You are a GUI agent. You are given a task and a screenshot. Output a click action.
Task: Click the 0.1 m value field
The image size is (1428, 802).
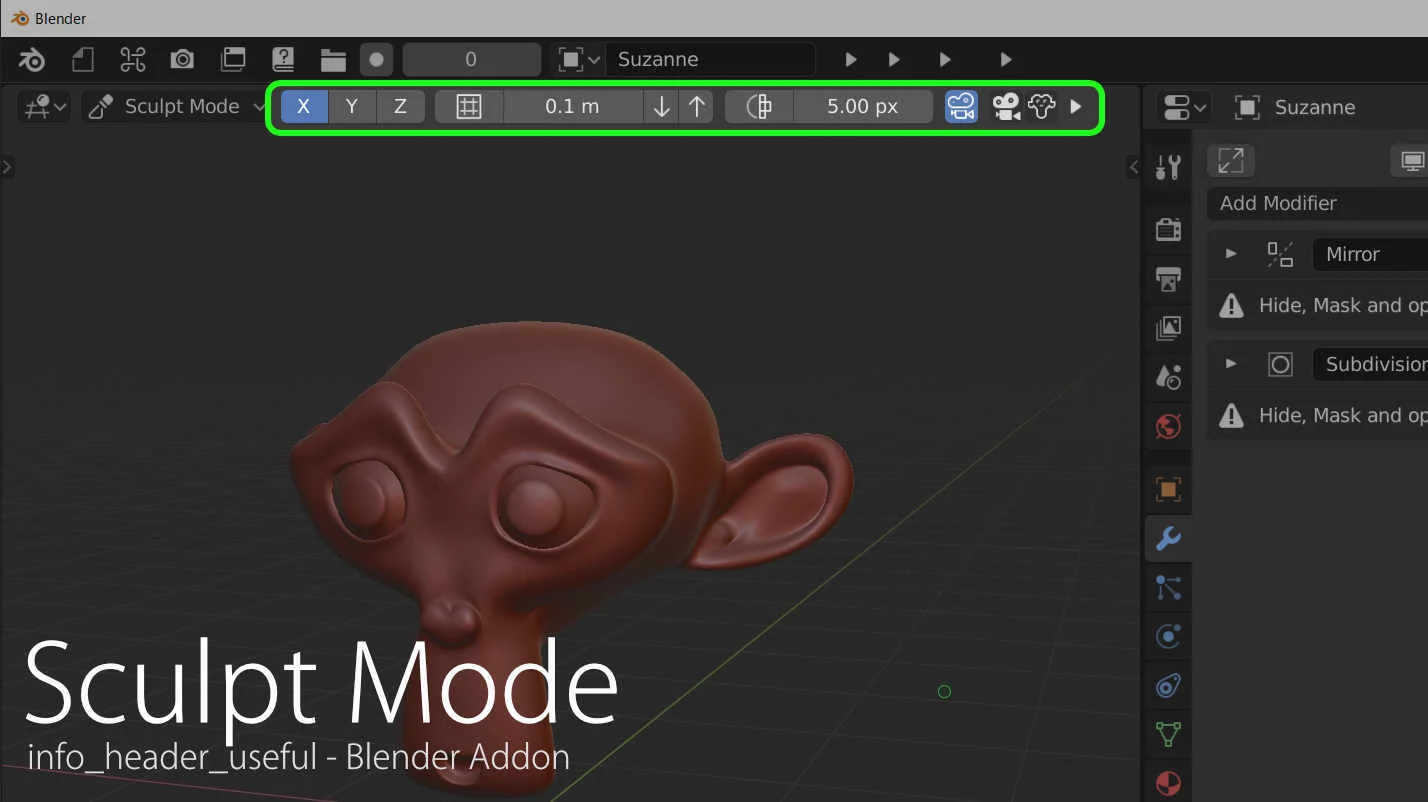pos(572,107)
